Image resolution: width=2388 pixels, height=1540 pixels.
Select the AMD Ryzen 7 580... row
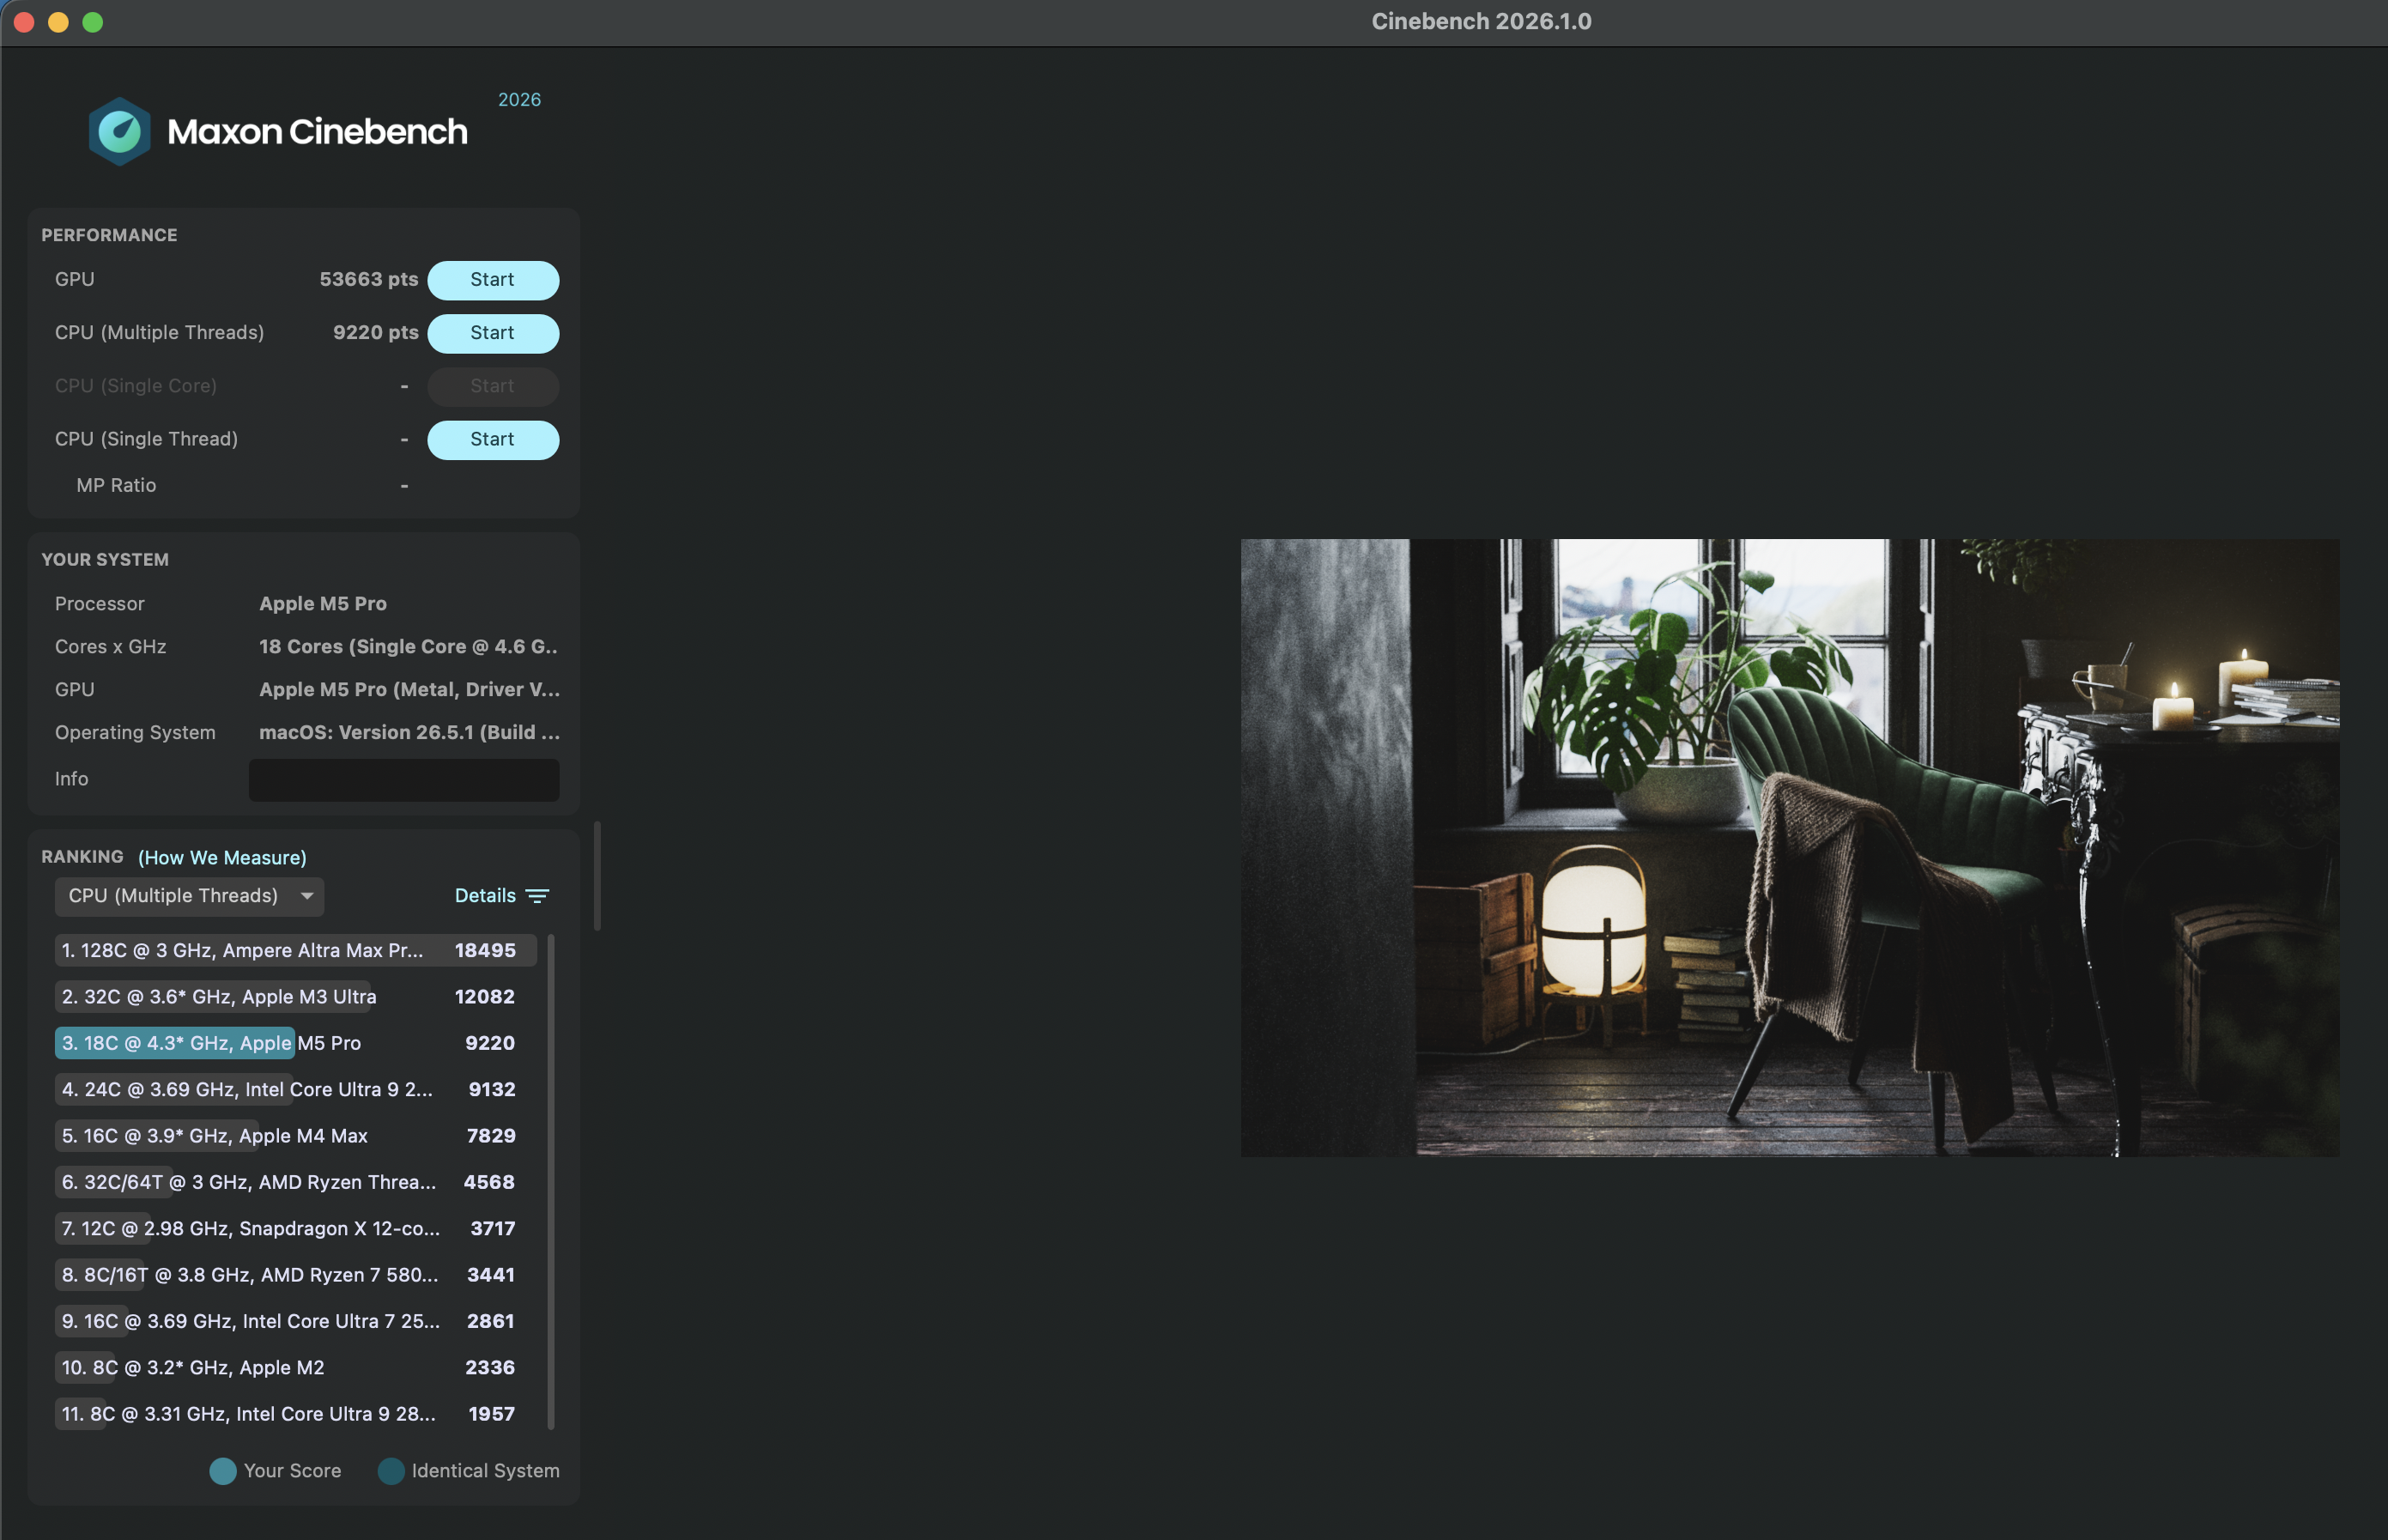point(296,1275)
